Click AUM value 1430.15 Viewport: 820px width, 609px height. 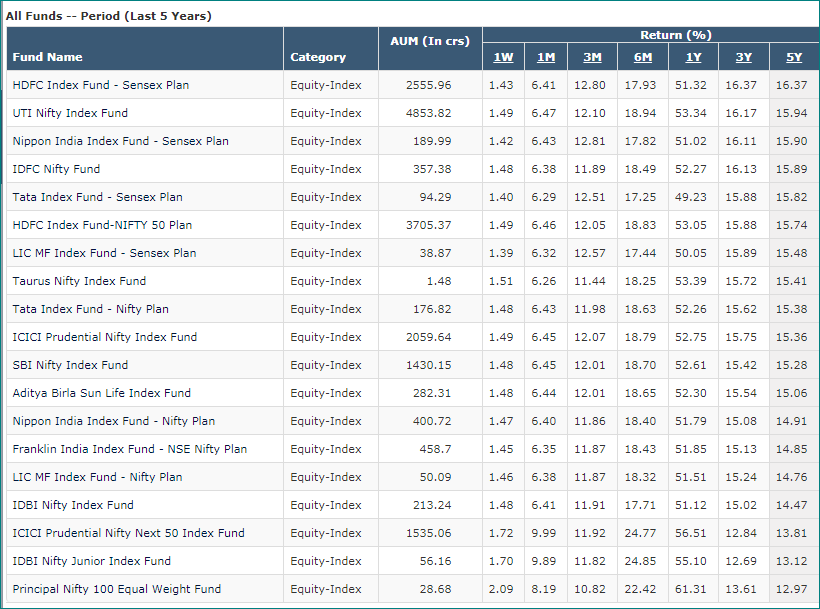click(x=428, y=365)
